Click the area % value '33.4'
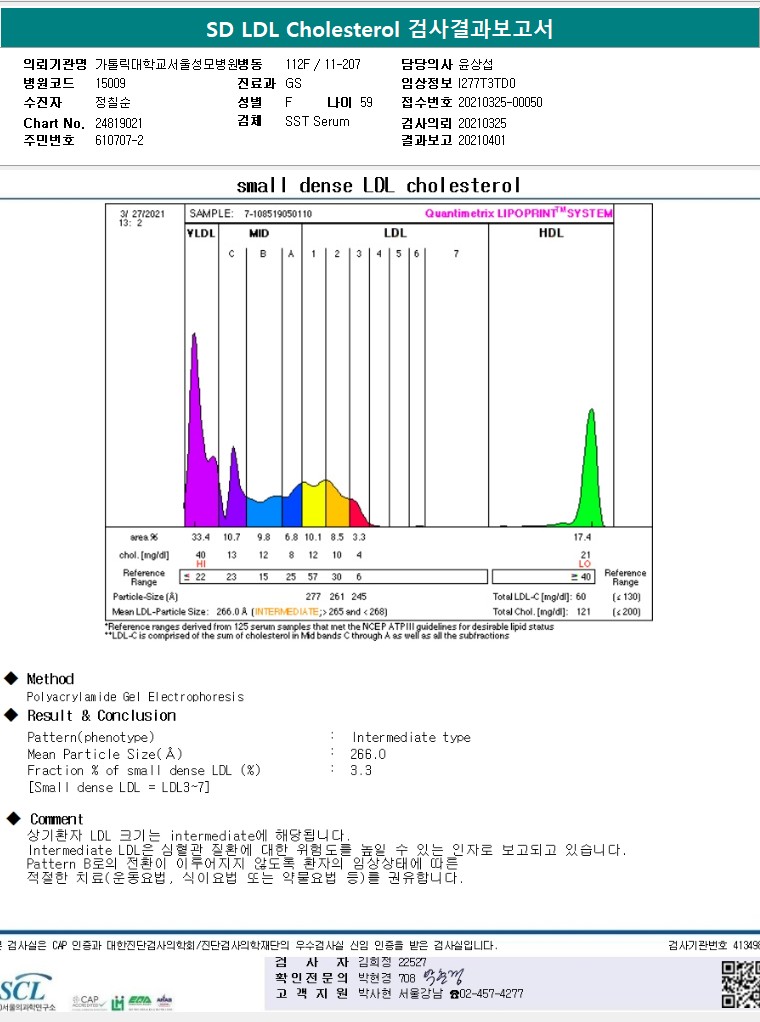This screenshot has height=1022, width=760. click(x=201, y=537)
